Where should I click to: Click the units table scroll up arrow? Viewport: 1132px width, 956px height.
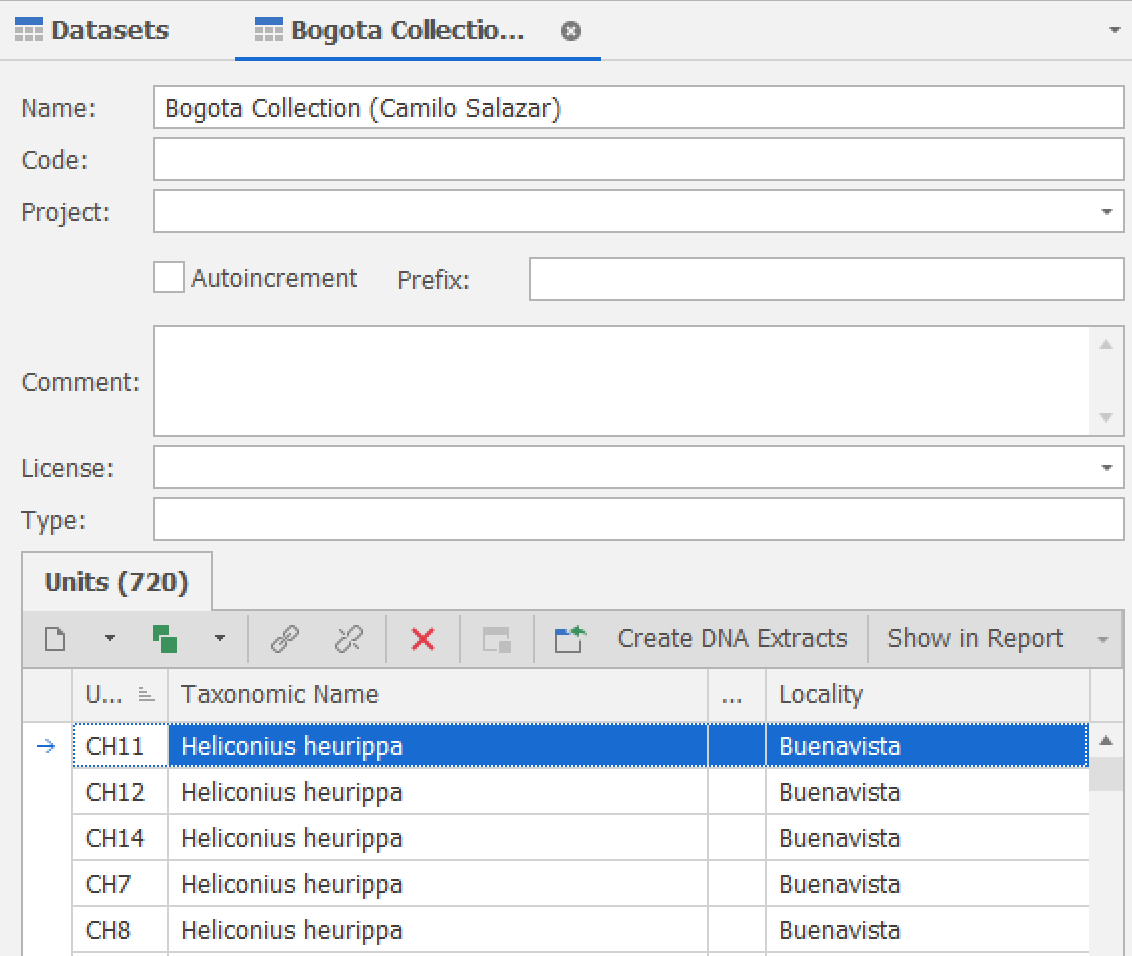pos(1106,740)
